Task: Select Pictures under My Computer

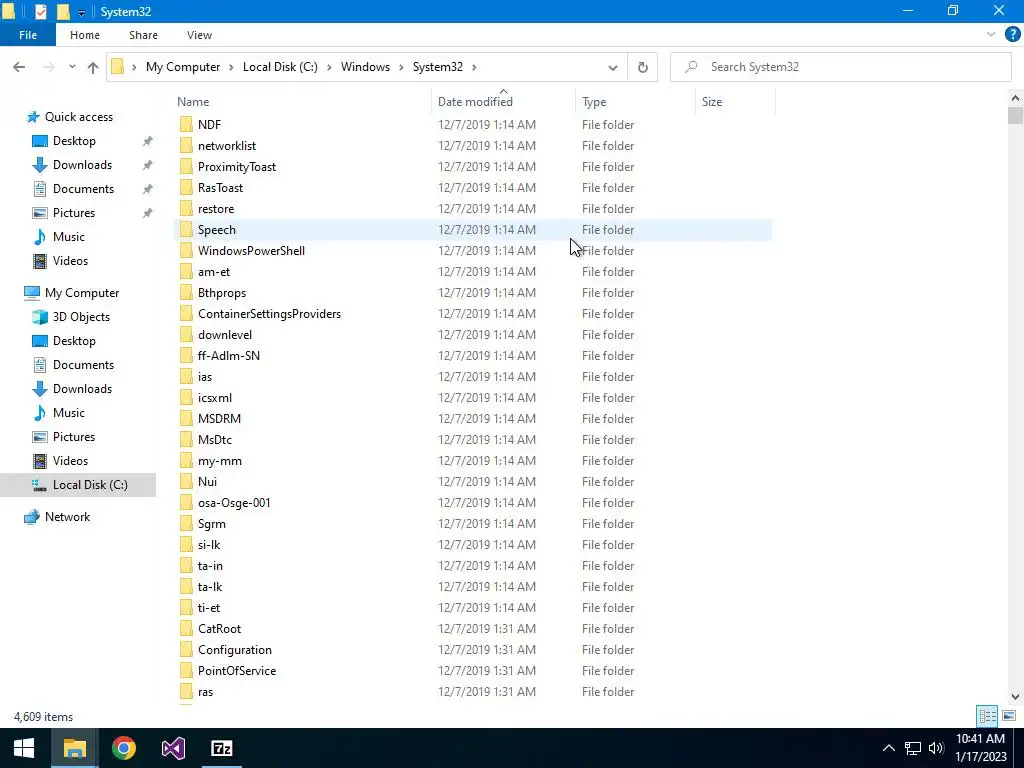Action: pyautogui.click(x=74, y=436)
